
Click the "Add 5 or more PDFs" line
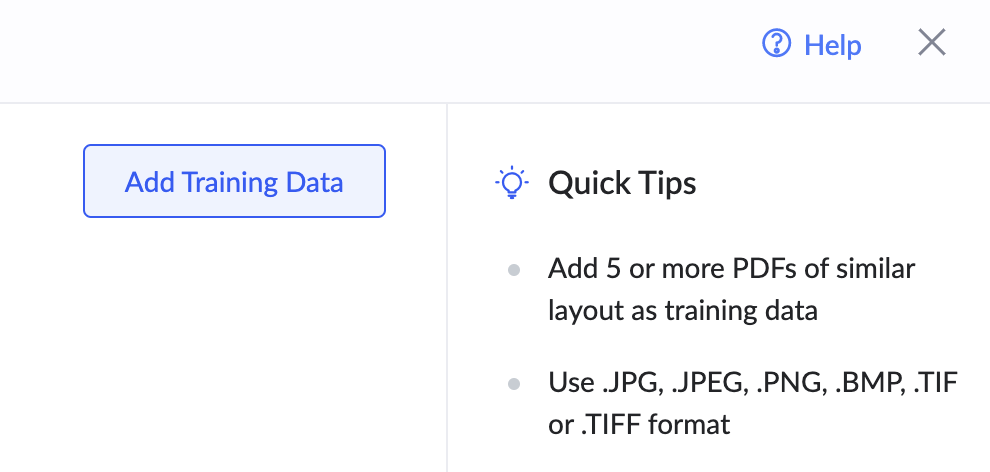[731, 269]
